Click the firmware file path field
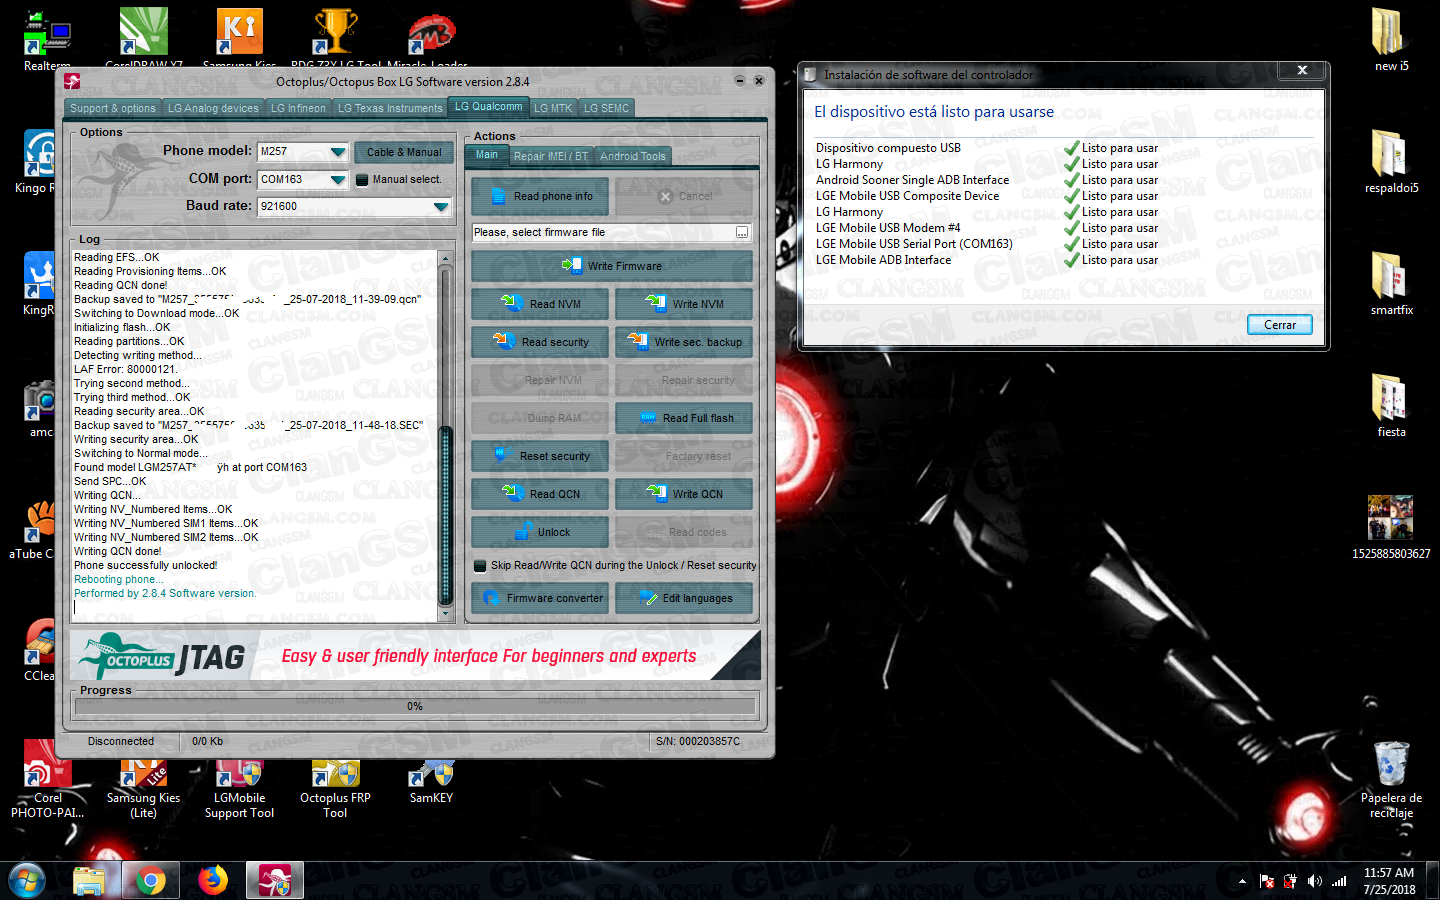 click(x=603, y=233)
